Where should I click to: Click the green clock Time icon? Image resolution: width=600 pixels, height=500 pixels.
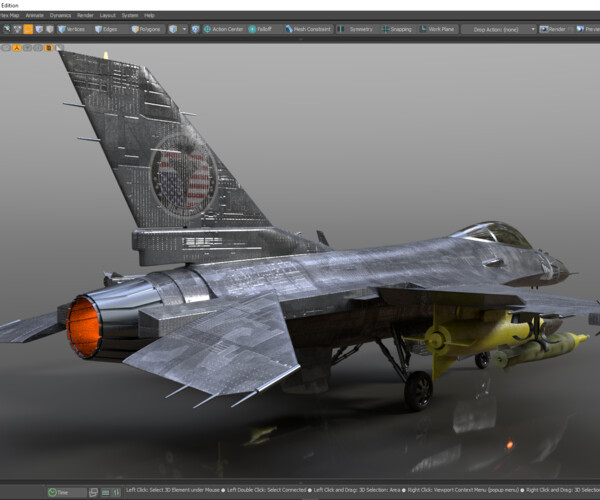[52, 492]
